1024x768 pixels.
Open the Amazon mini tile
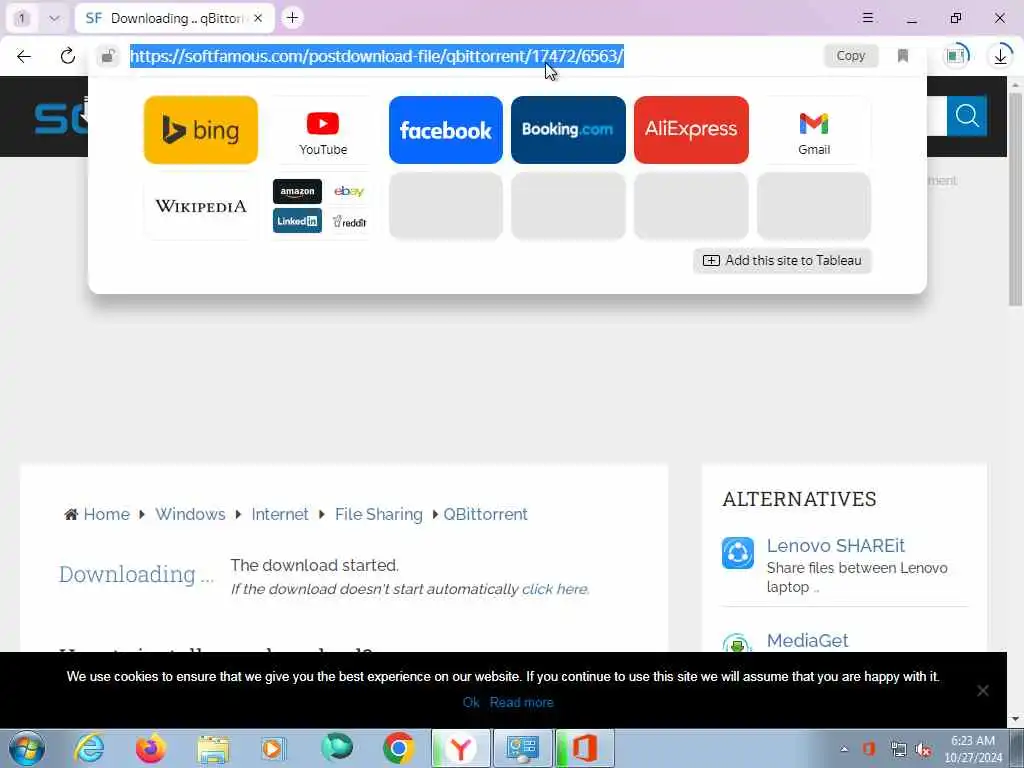coord(297,191)
